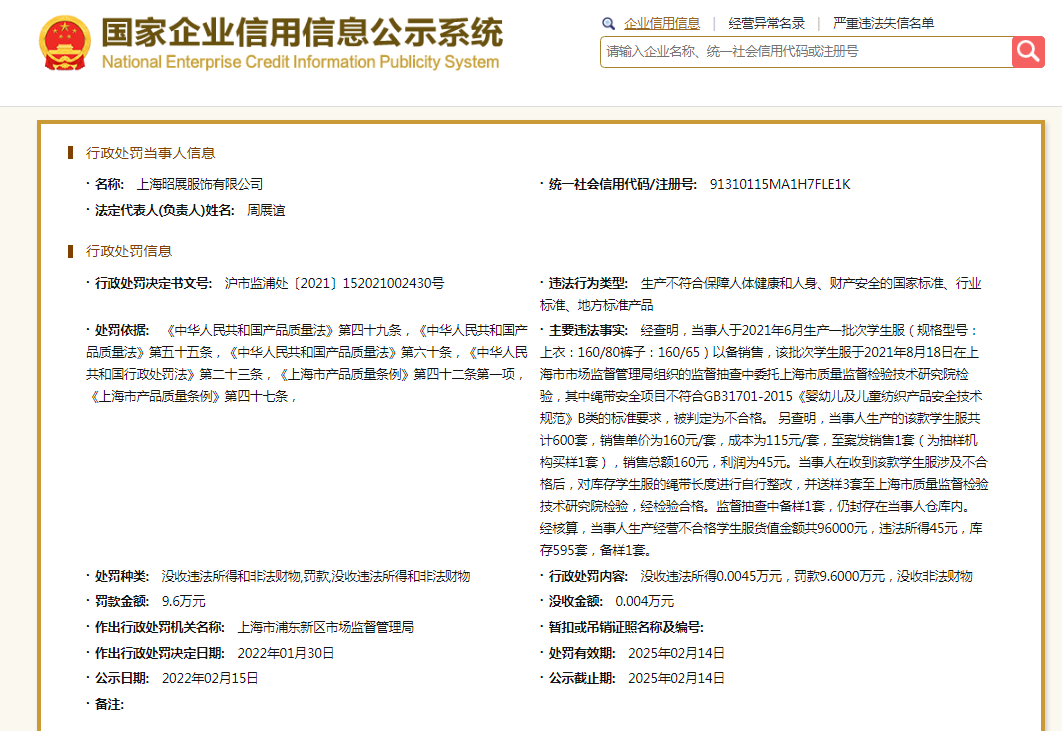This screenshot has height=731, width=1062.
Task: Click the 行政处罚当事人信息 section heading
Action: coord(150,153)
